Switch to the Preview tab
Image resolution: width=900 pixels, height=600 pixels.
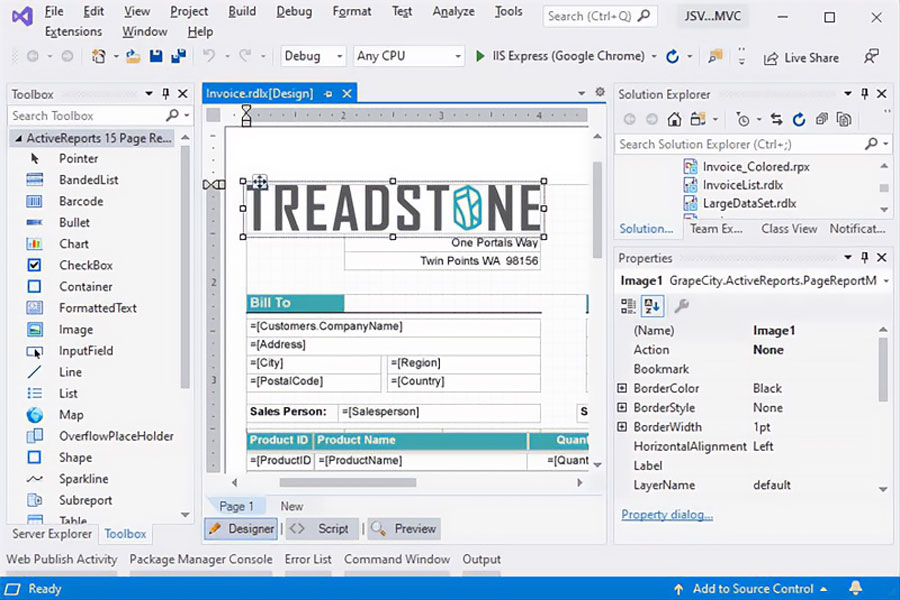[x=405, y=528]
